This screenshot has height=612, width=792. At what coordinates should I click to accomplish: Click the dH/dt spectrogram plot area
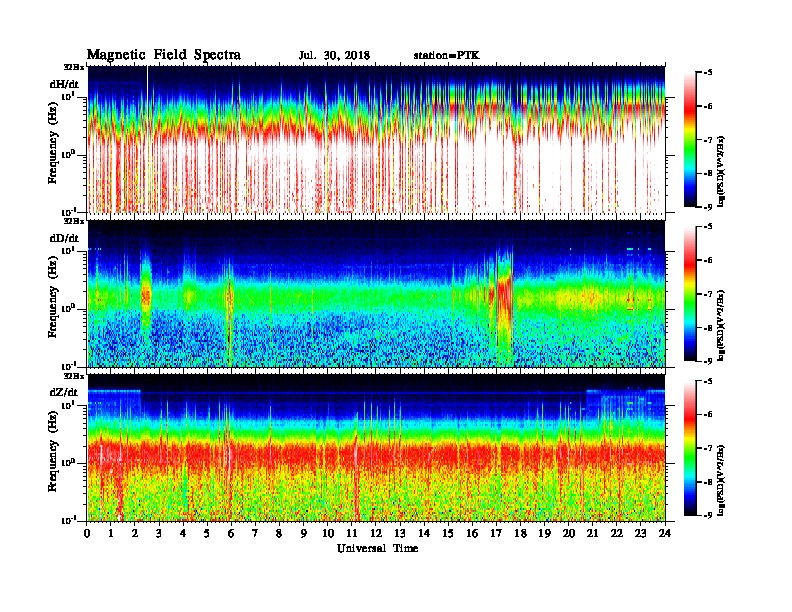[376, 139]
